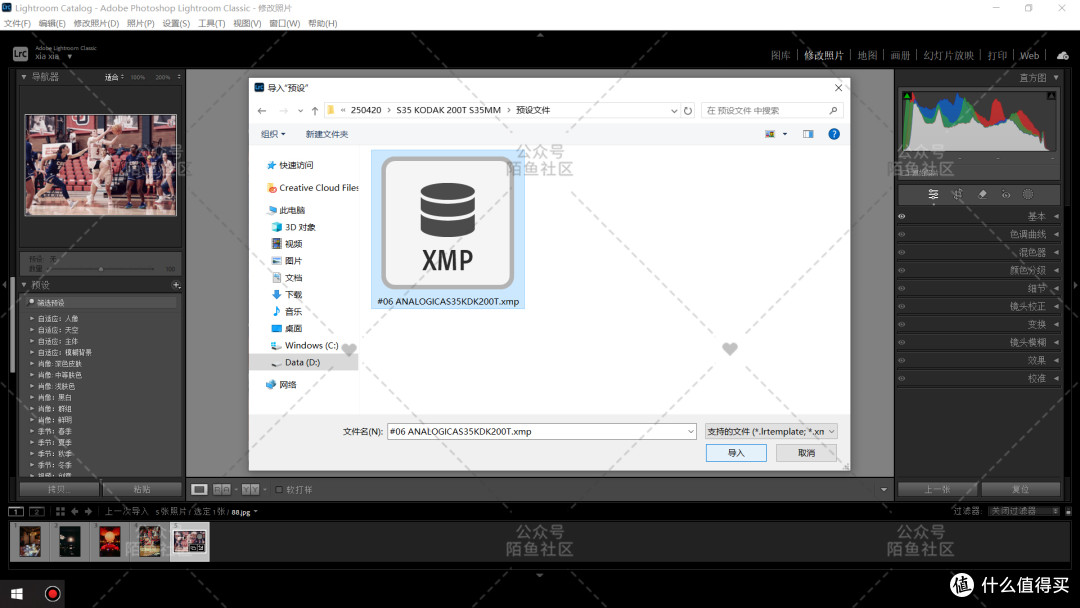Toggle visibility of 色调曲线 panel
1080x608 pixels.
(902, 234)
